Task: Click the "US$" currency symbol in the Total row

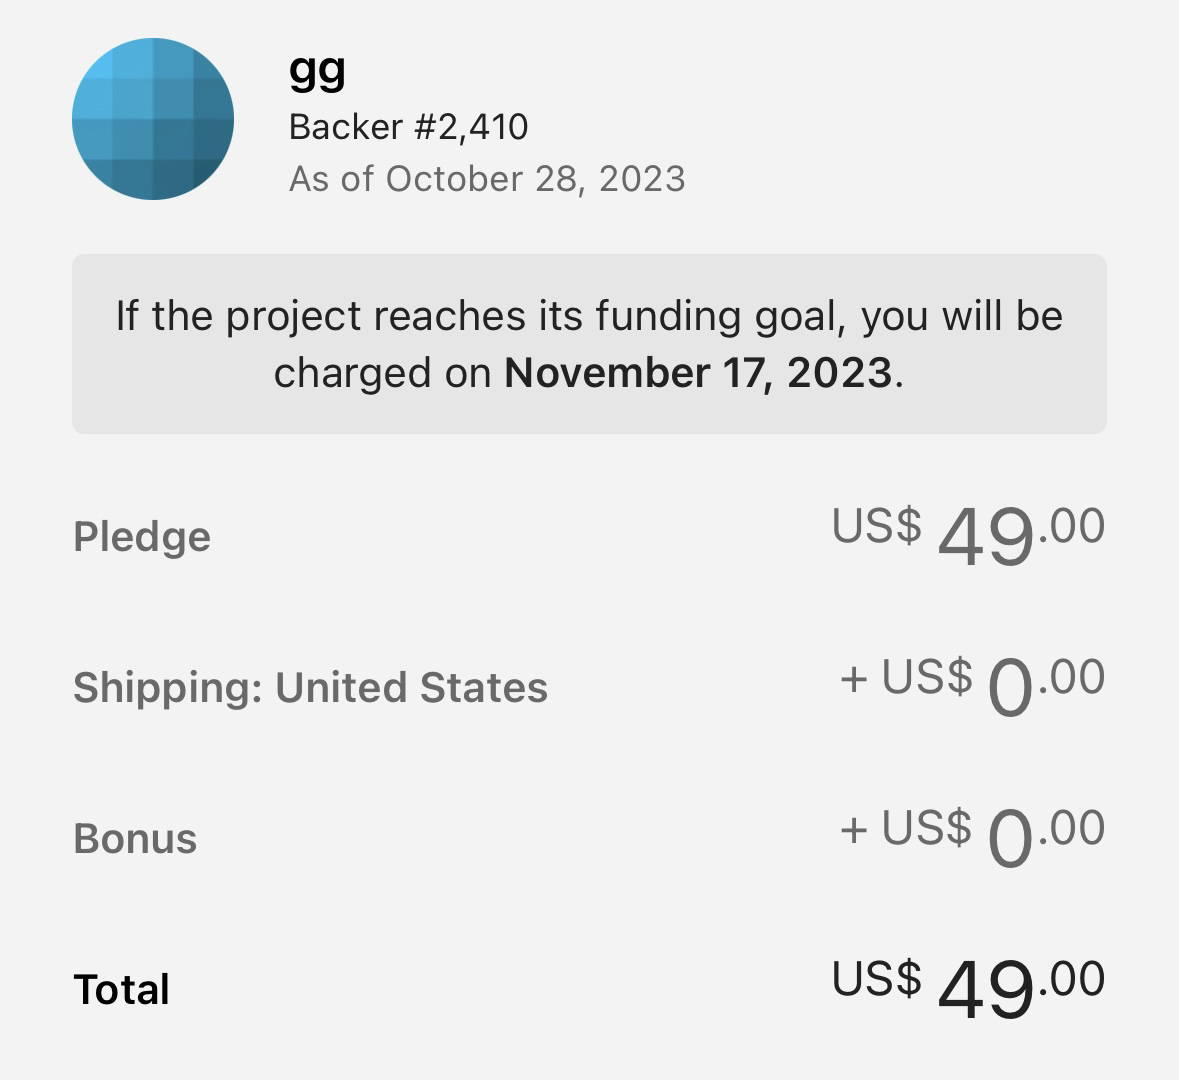Action: (x=876, y=978)
